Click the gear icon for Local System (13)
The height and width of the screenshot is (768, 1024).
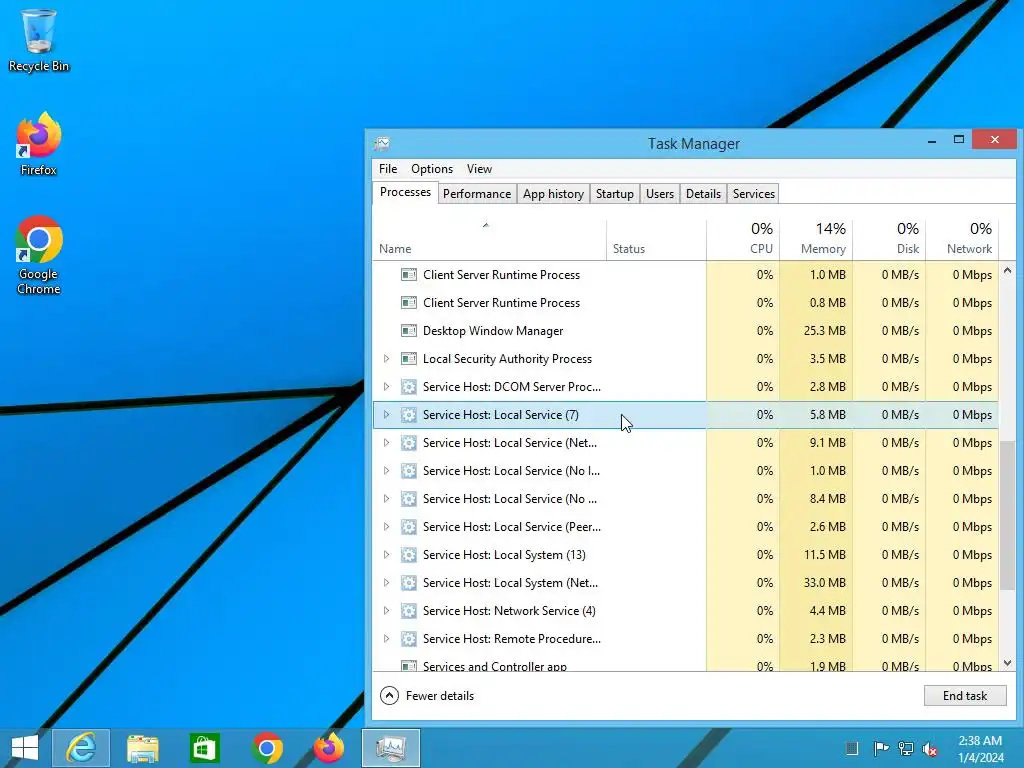[x=409, y=555]
